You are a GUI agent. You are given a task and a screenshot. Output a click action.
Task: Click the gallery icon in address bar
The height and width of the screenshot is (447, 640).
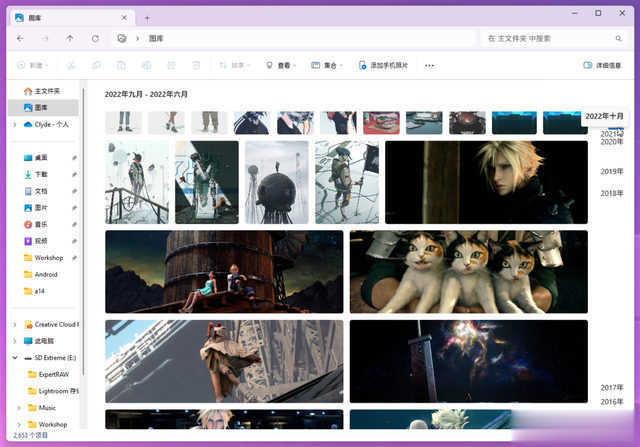click(x=122, y=38)
